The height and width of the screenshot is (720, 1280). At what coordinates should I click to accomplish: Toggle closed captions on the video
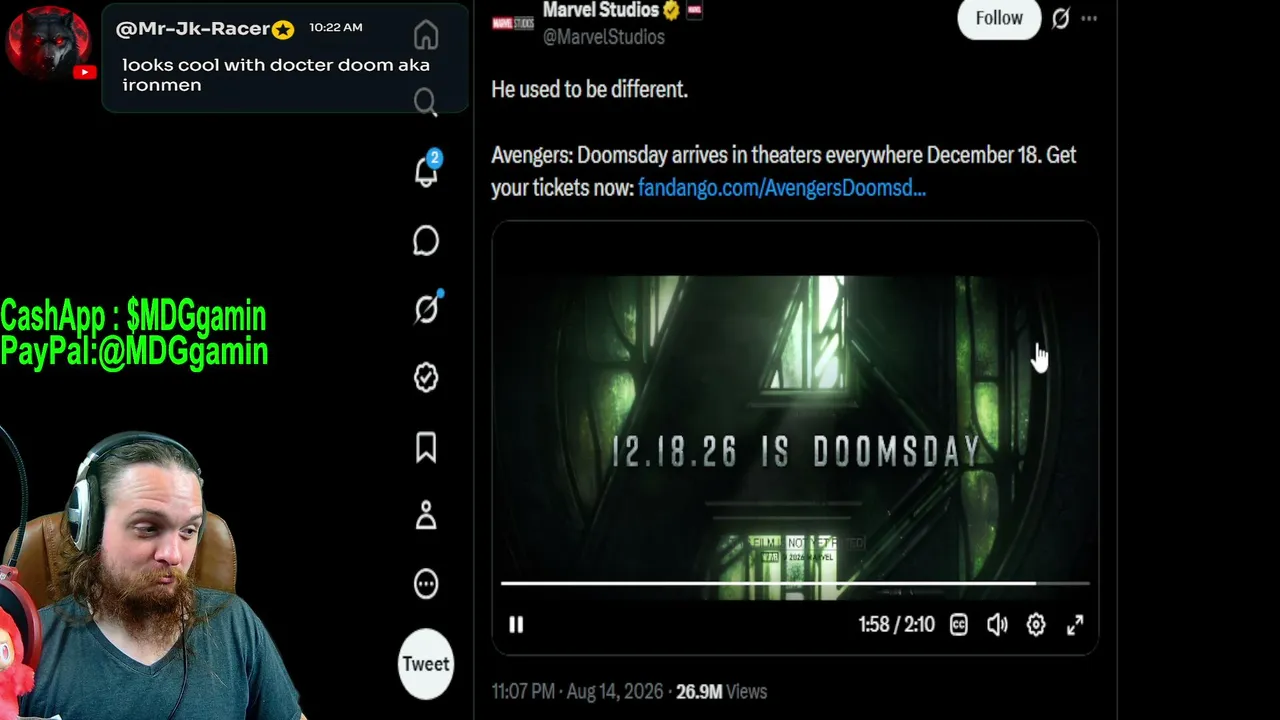pos(958,625)
